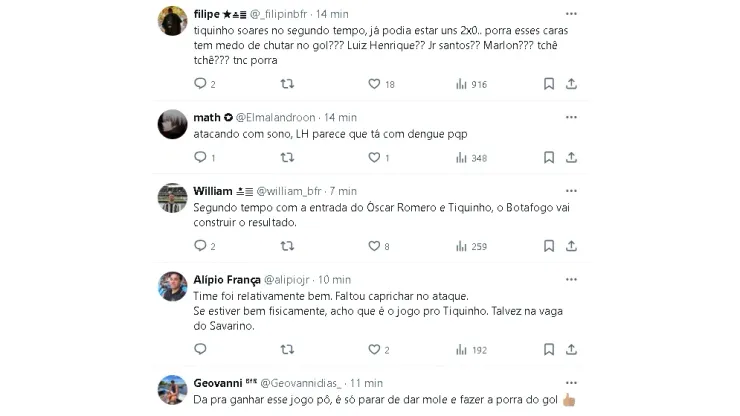Viewport: 740px width, 416px height.
Task: Reply to filipe's tweet
Action: pos(199,84)
